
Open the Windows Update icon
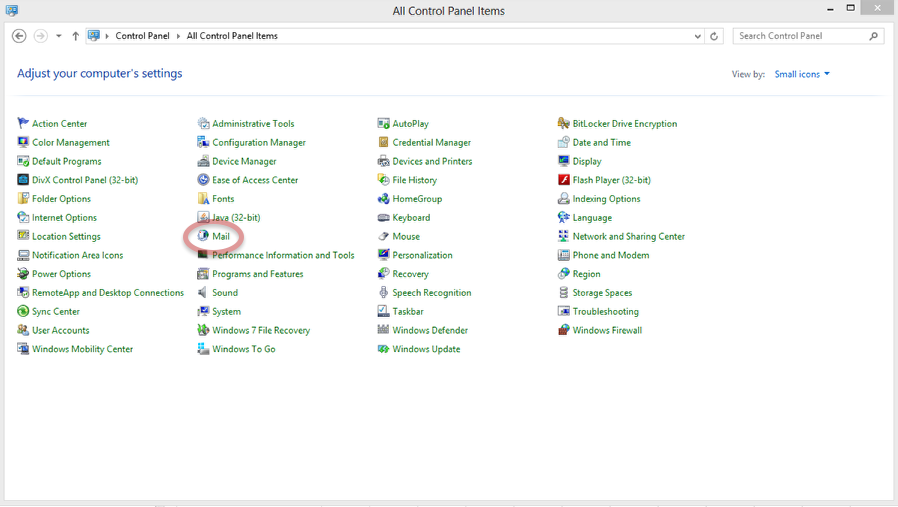(x=383, y=349)
